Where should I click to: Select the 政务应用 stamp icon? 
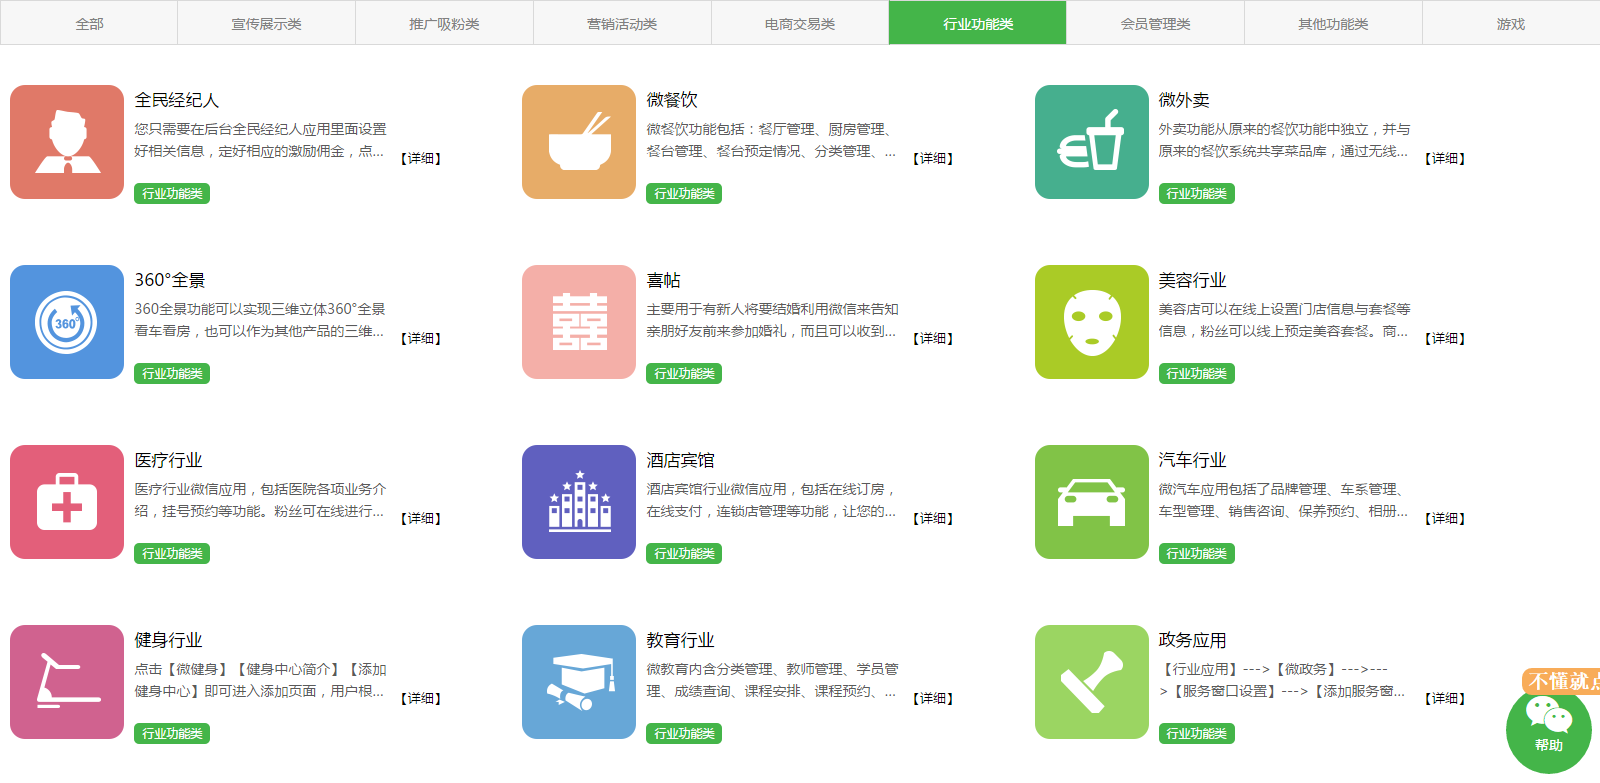tap(1092, 682)
